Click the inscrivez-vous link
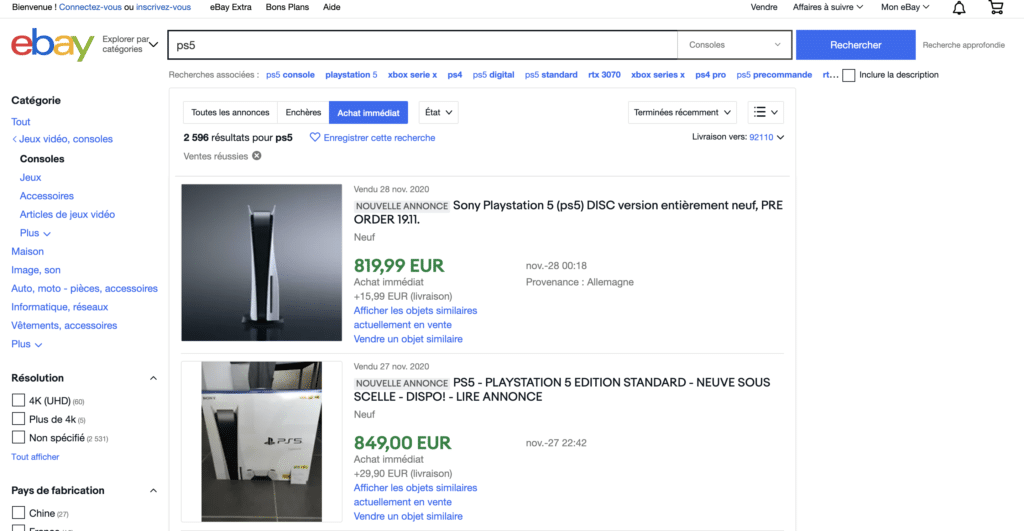The image size is (1024, 531). 163,7
